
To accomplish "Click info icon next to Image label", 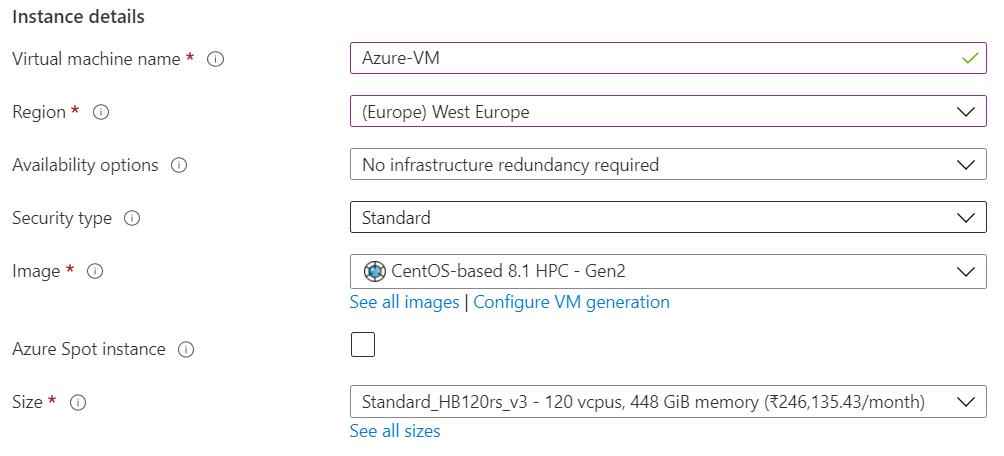I will (96, 271).
